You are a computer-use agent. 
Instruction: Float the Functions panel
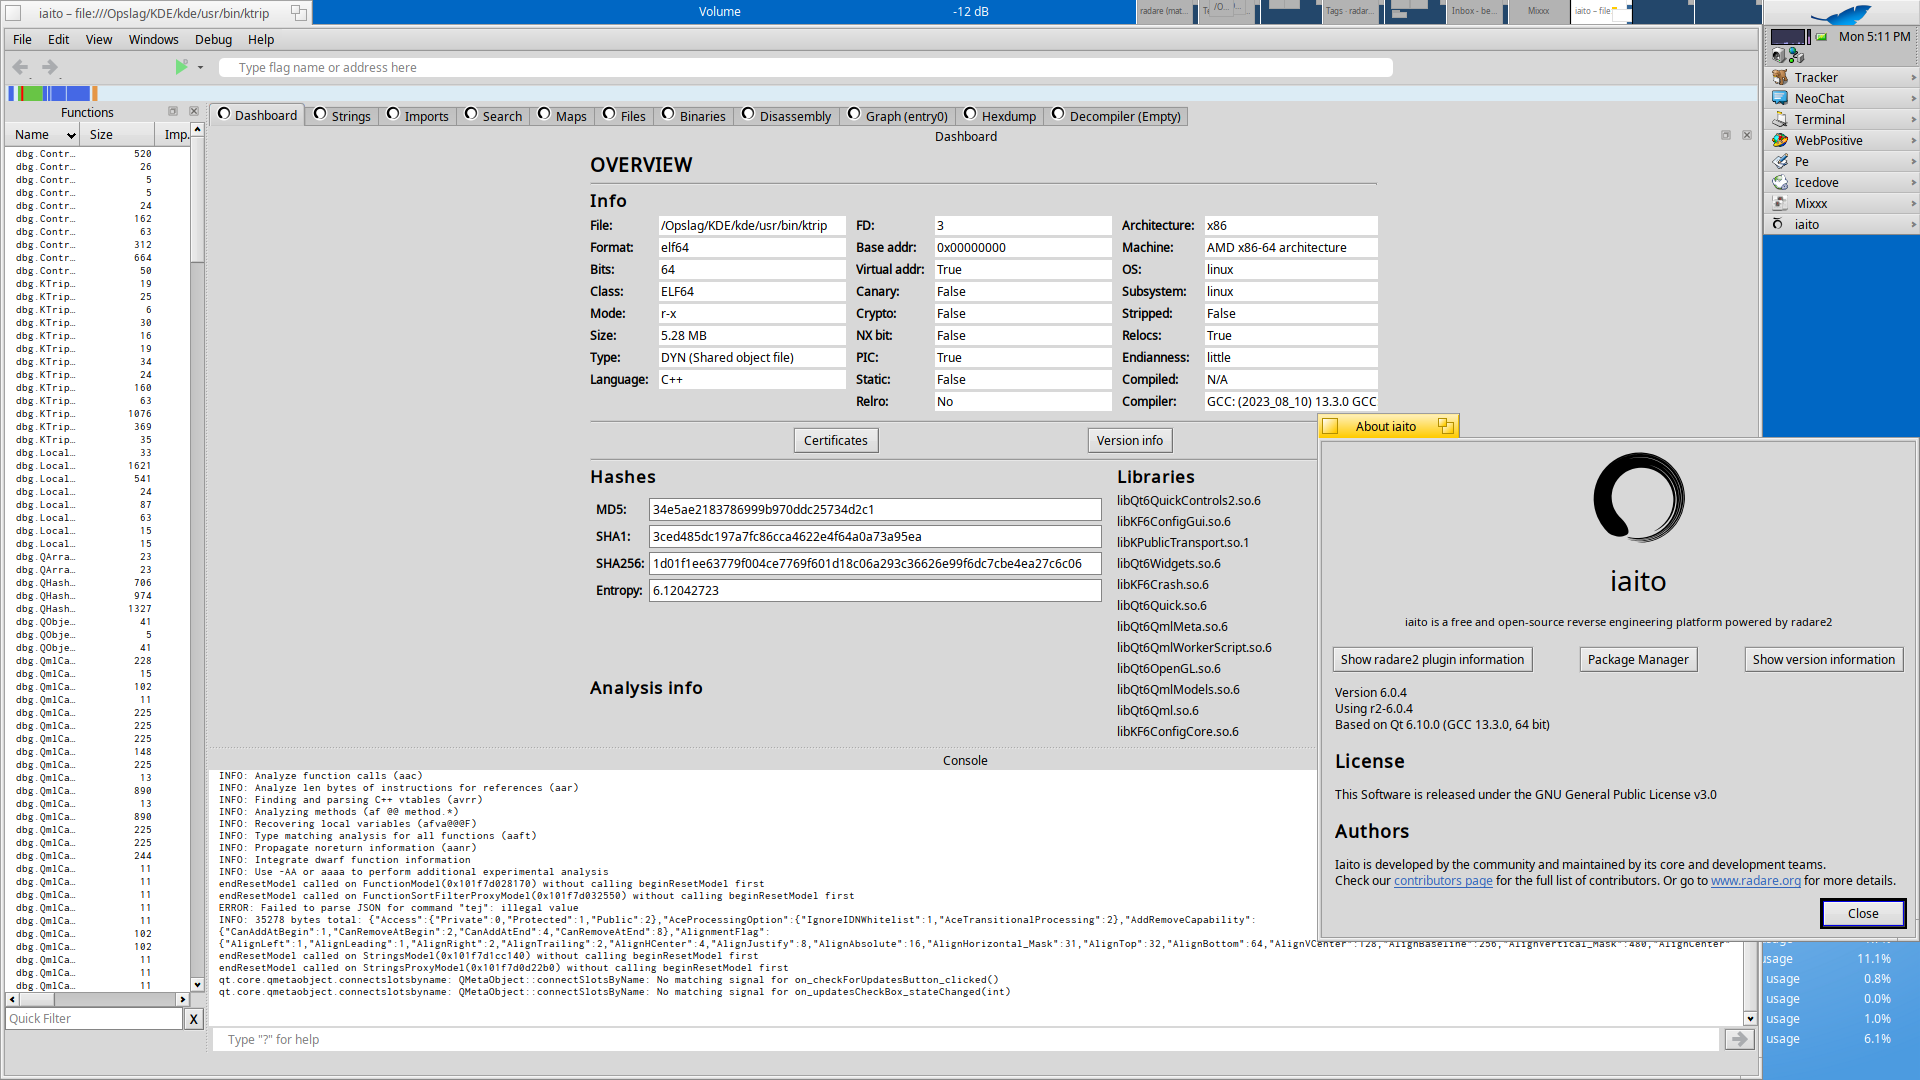pos(173,112)
